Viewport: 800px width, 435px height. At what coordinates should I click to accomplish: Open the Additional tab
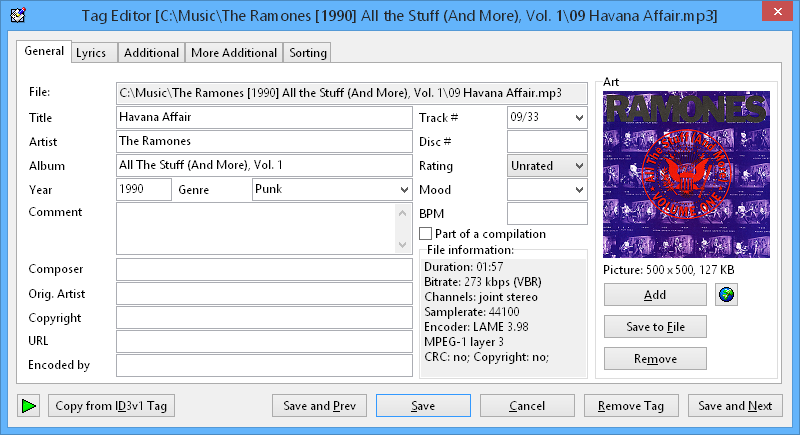[151, 53]
